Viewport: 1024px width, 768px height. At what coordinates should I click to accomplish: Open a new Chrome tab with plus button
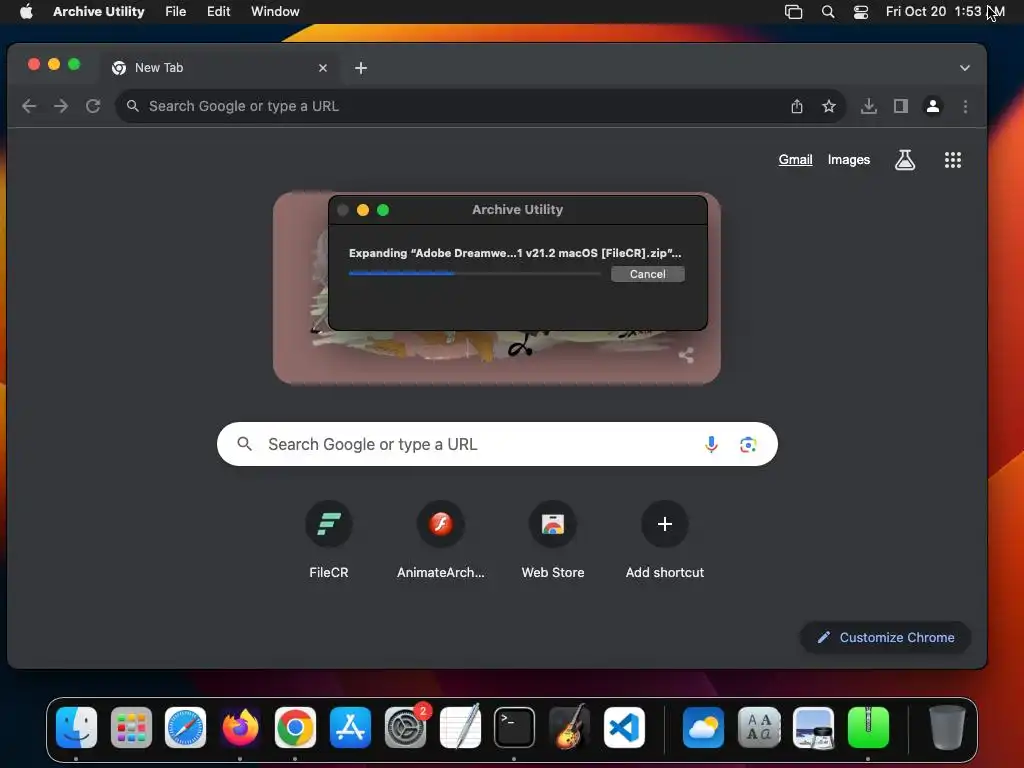click(360, 68)
